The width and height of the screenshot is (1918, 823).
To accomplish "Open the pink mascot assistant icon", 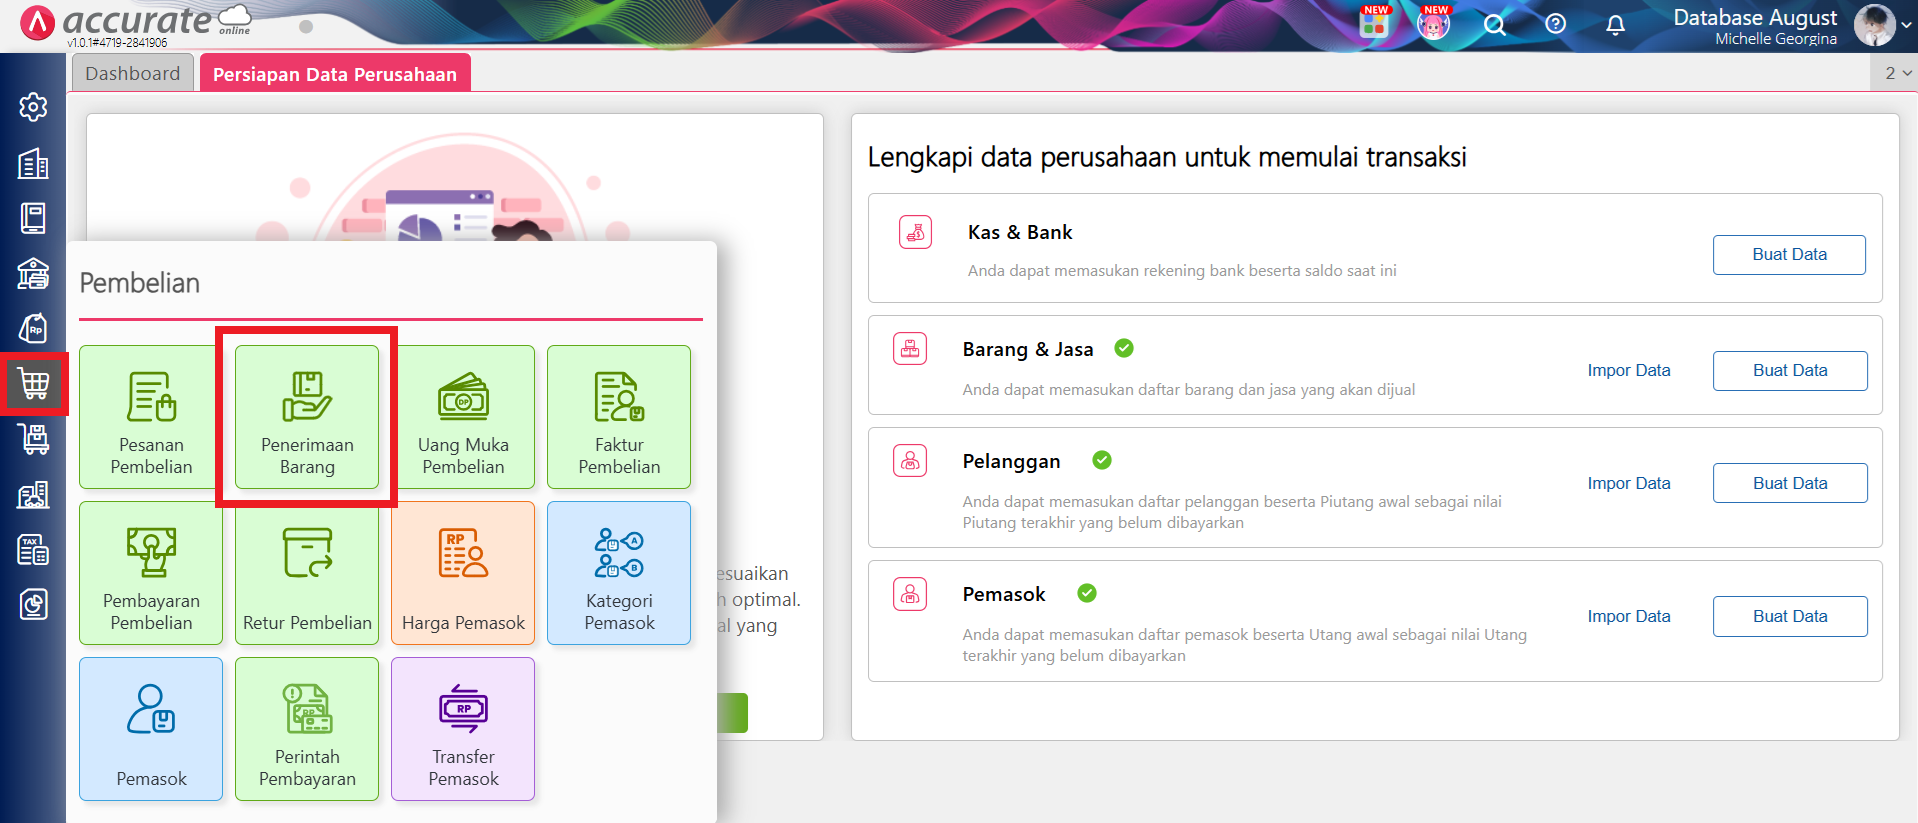I will (1434, 22).
